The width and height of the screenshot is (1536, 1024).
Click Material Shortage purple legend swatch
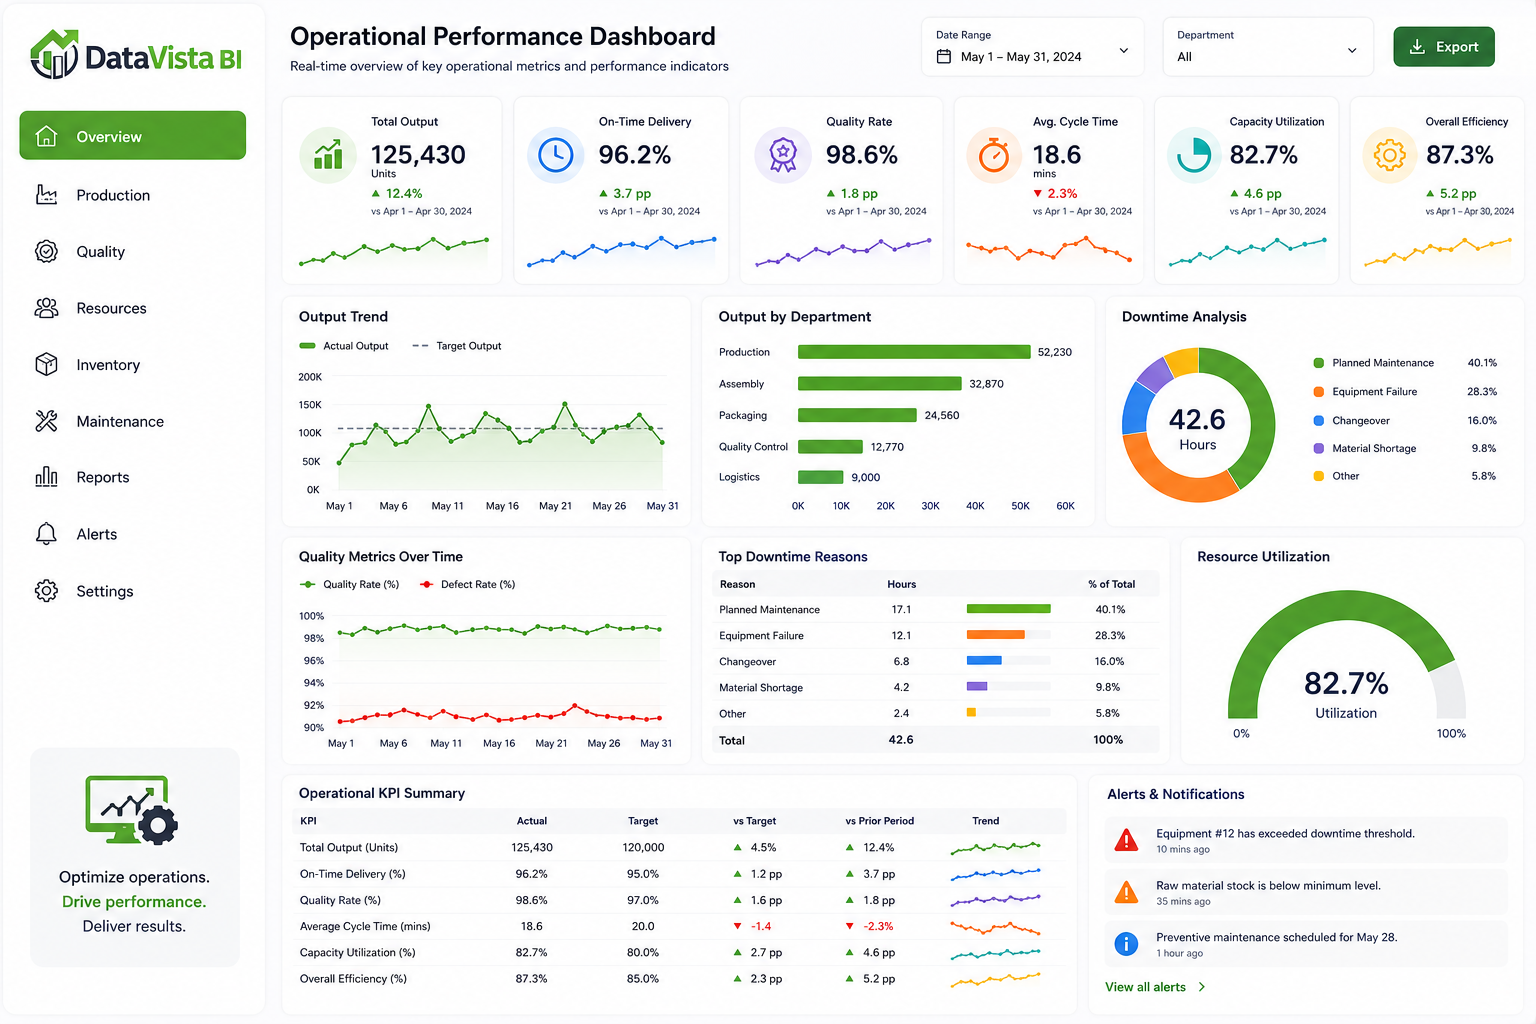coord(1319,449)
